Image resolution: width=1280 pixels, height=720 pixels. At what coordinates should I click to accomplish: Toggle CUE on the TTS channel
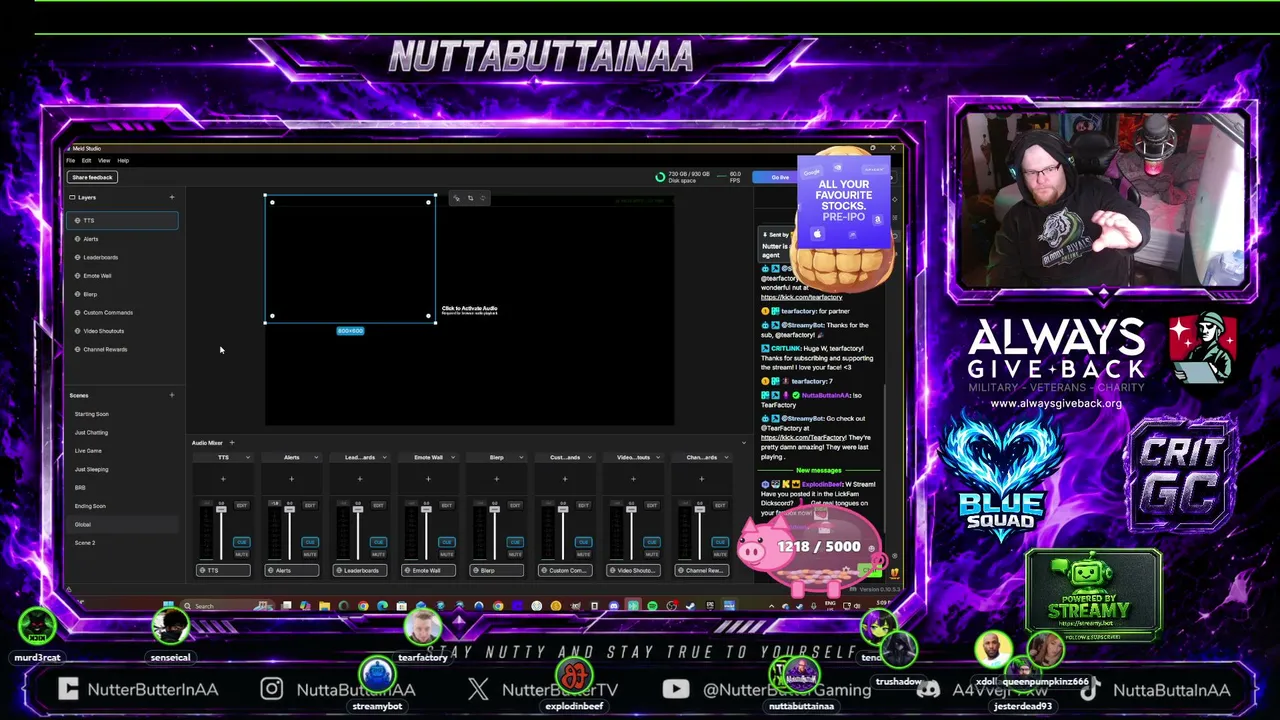(x=241, y=542)
